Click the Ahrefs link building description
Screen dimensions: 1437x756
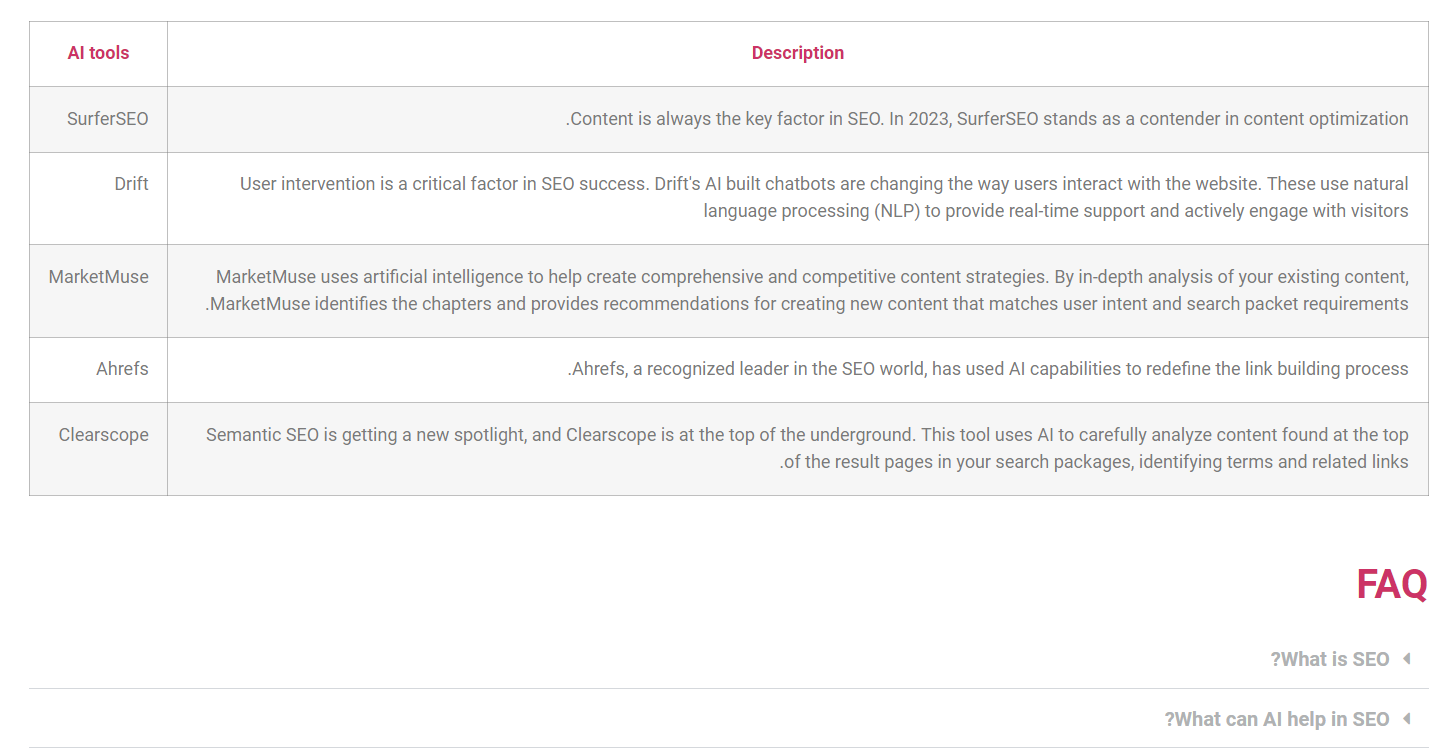(988, 369)
